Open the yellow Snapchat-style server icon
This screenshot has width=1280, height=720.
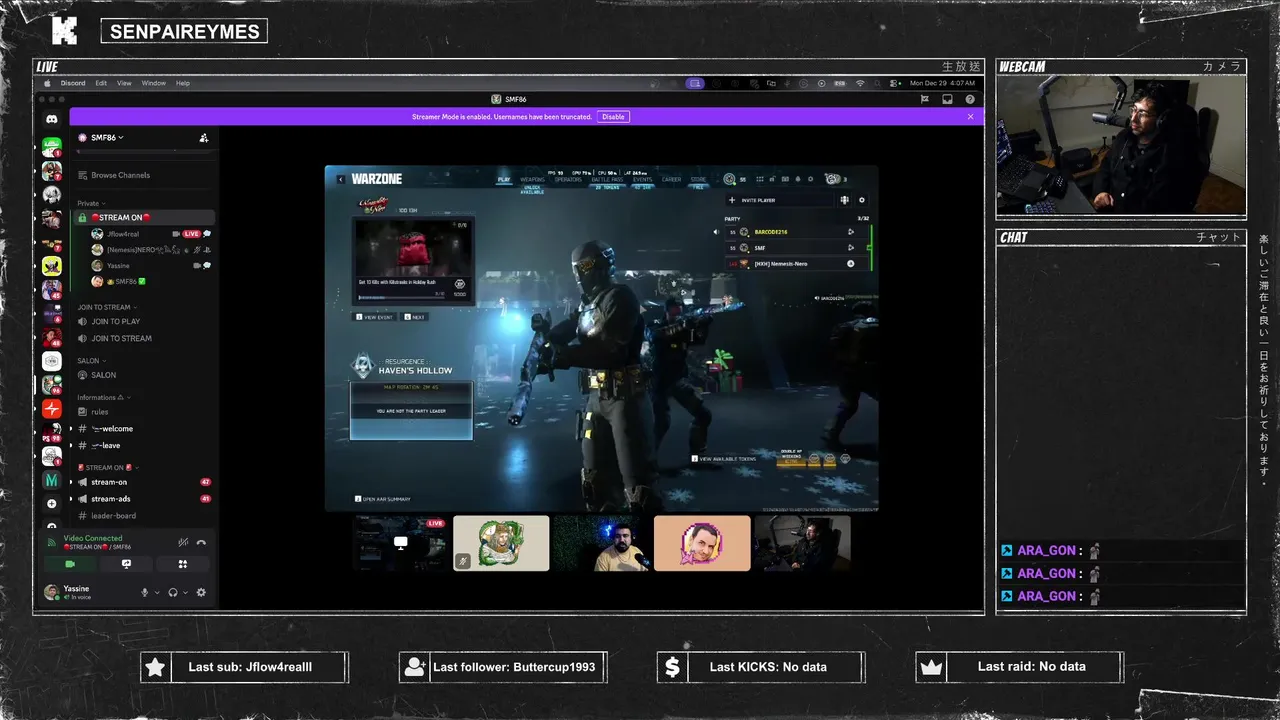[x=52, y=266]
